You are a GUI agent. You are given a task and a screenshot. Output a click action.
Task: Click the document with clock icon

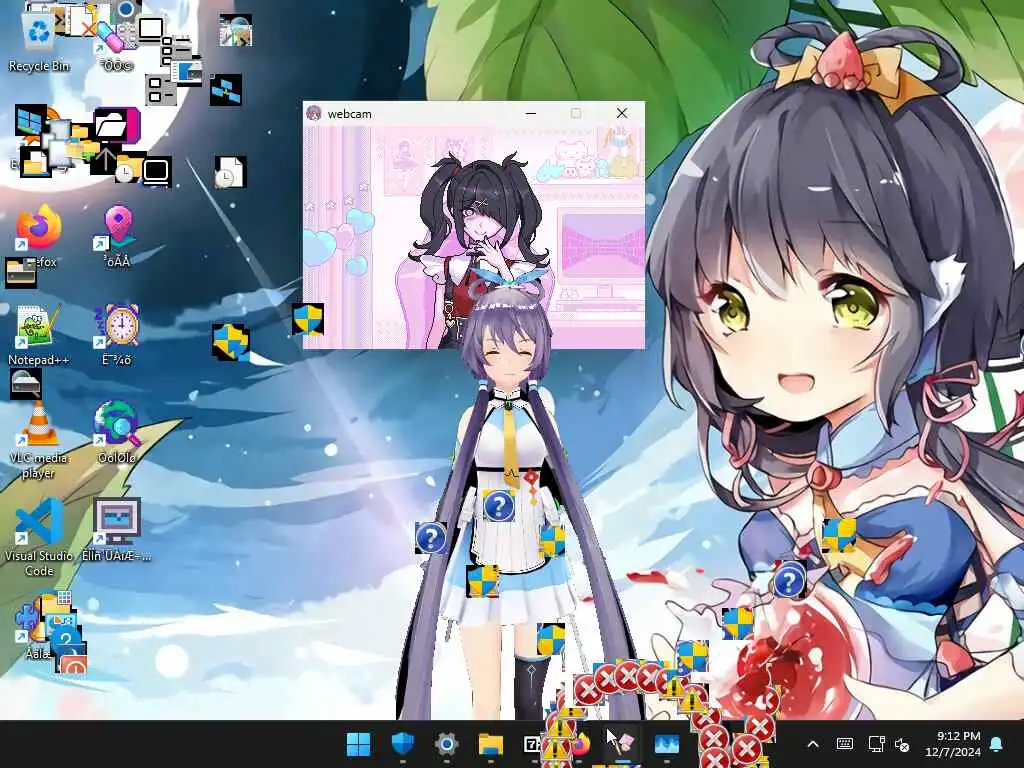pos(230,172)
